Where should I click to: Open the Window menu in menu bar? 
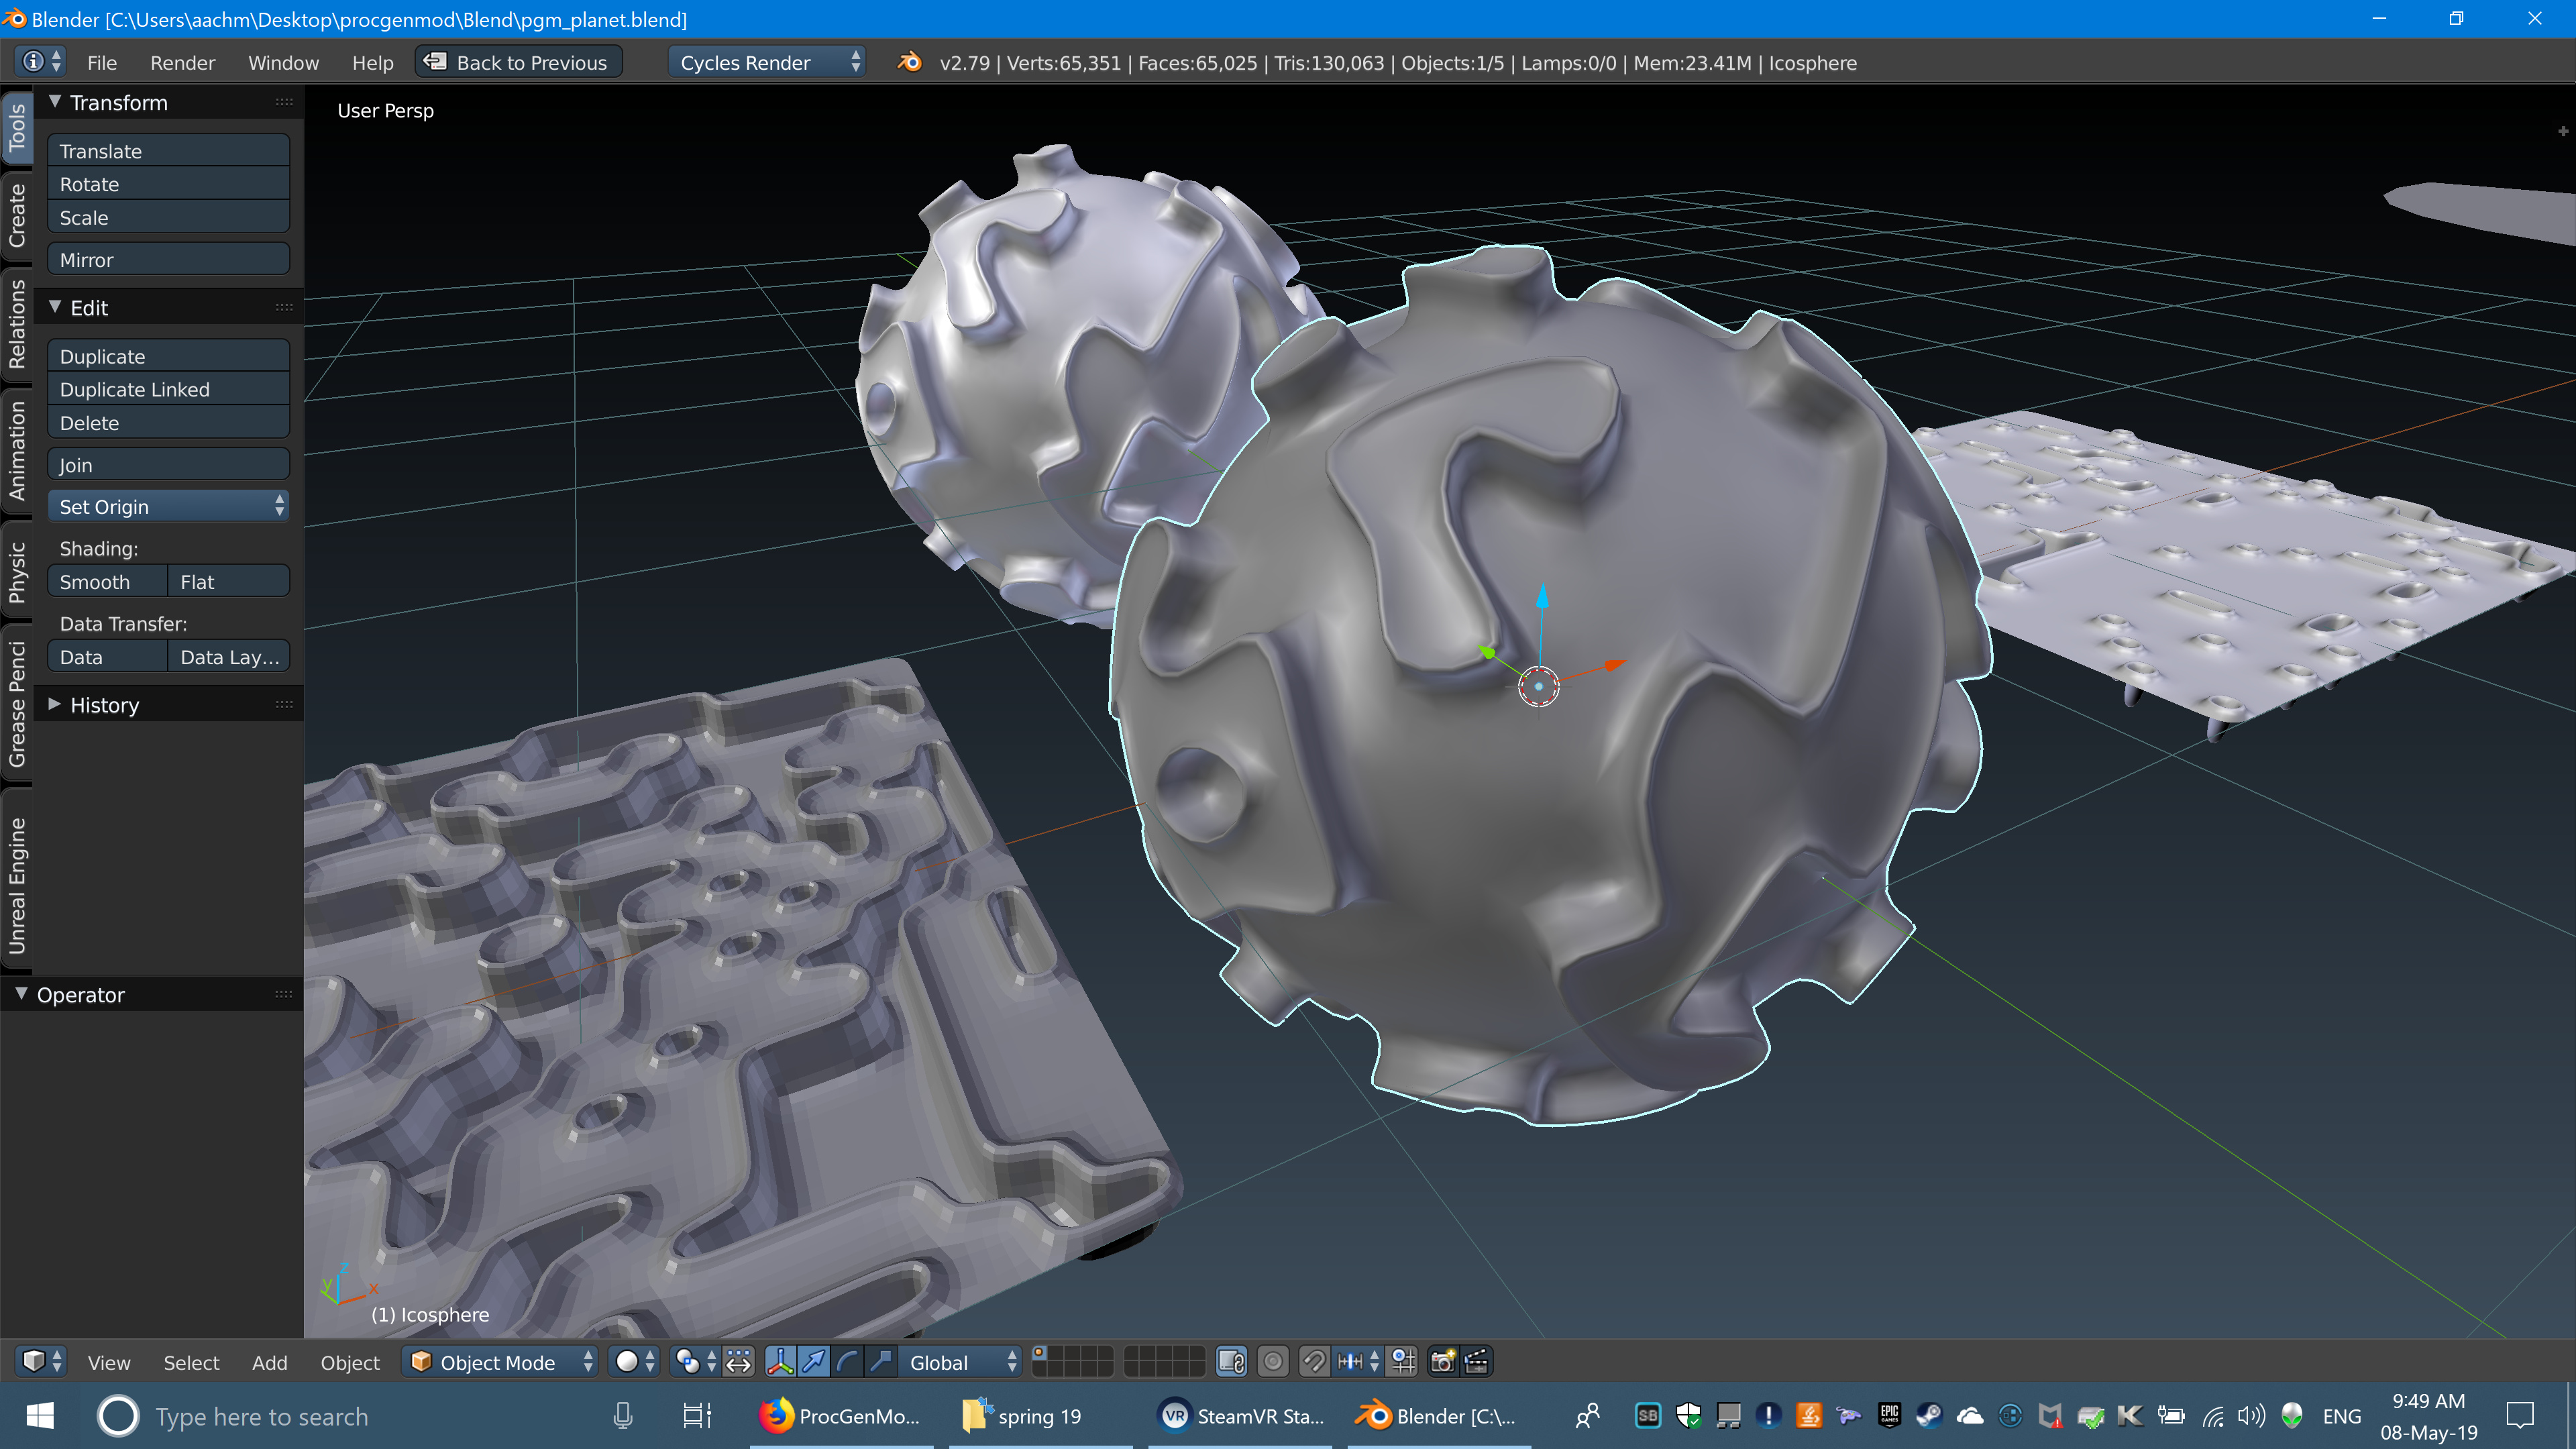pyautogui.click(x=283, y=62)
